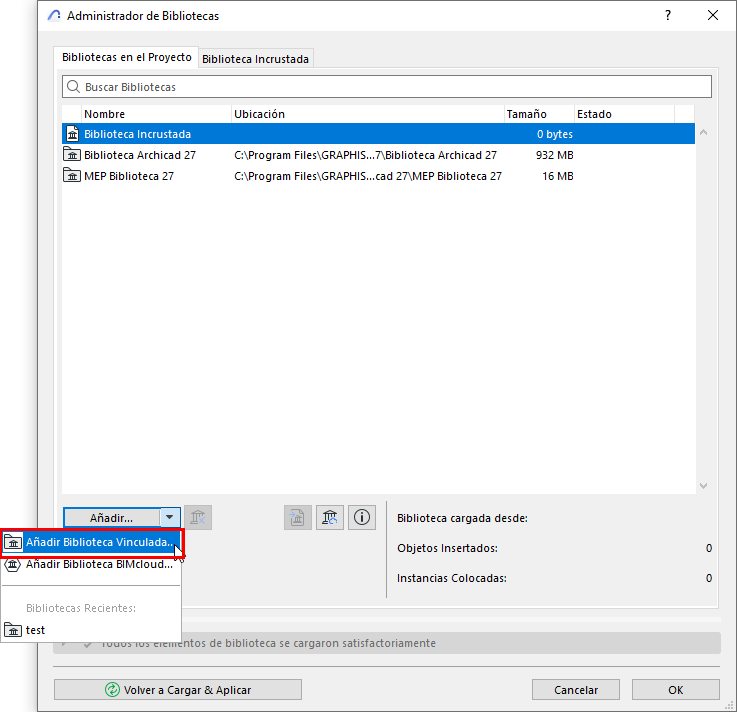Sort by Ubicación column header
This screenshot has width=737, height=712.
pos(368,114)
